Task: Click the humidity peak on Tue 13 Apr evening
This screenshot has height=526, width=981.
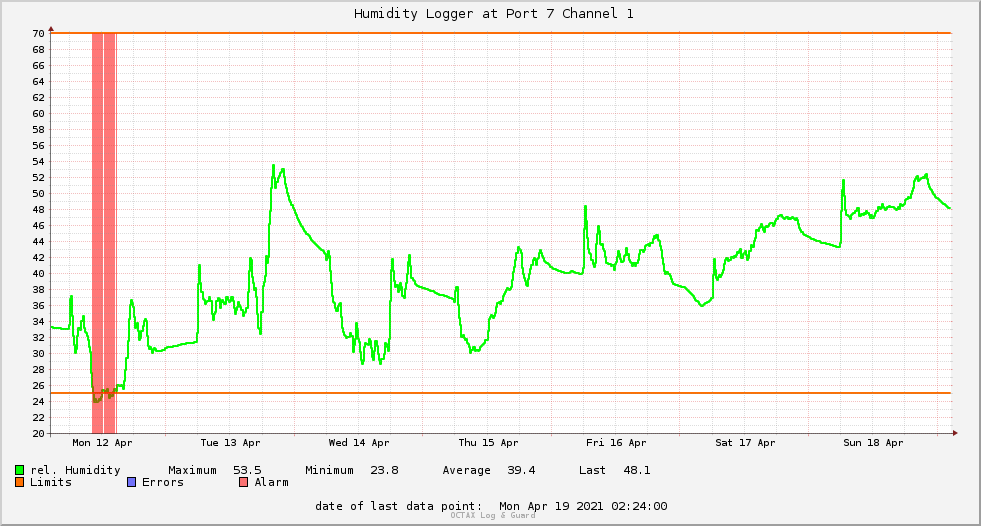Action: (x=273, y=166)
